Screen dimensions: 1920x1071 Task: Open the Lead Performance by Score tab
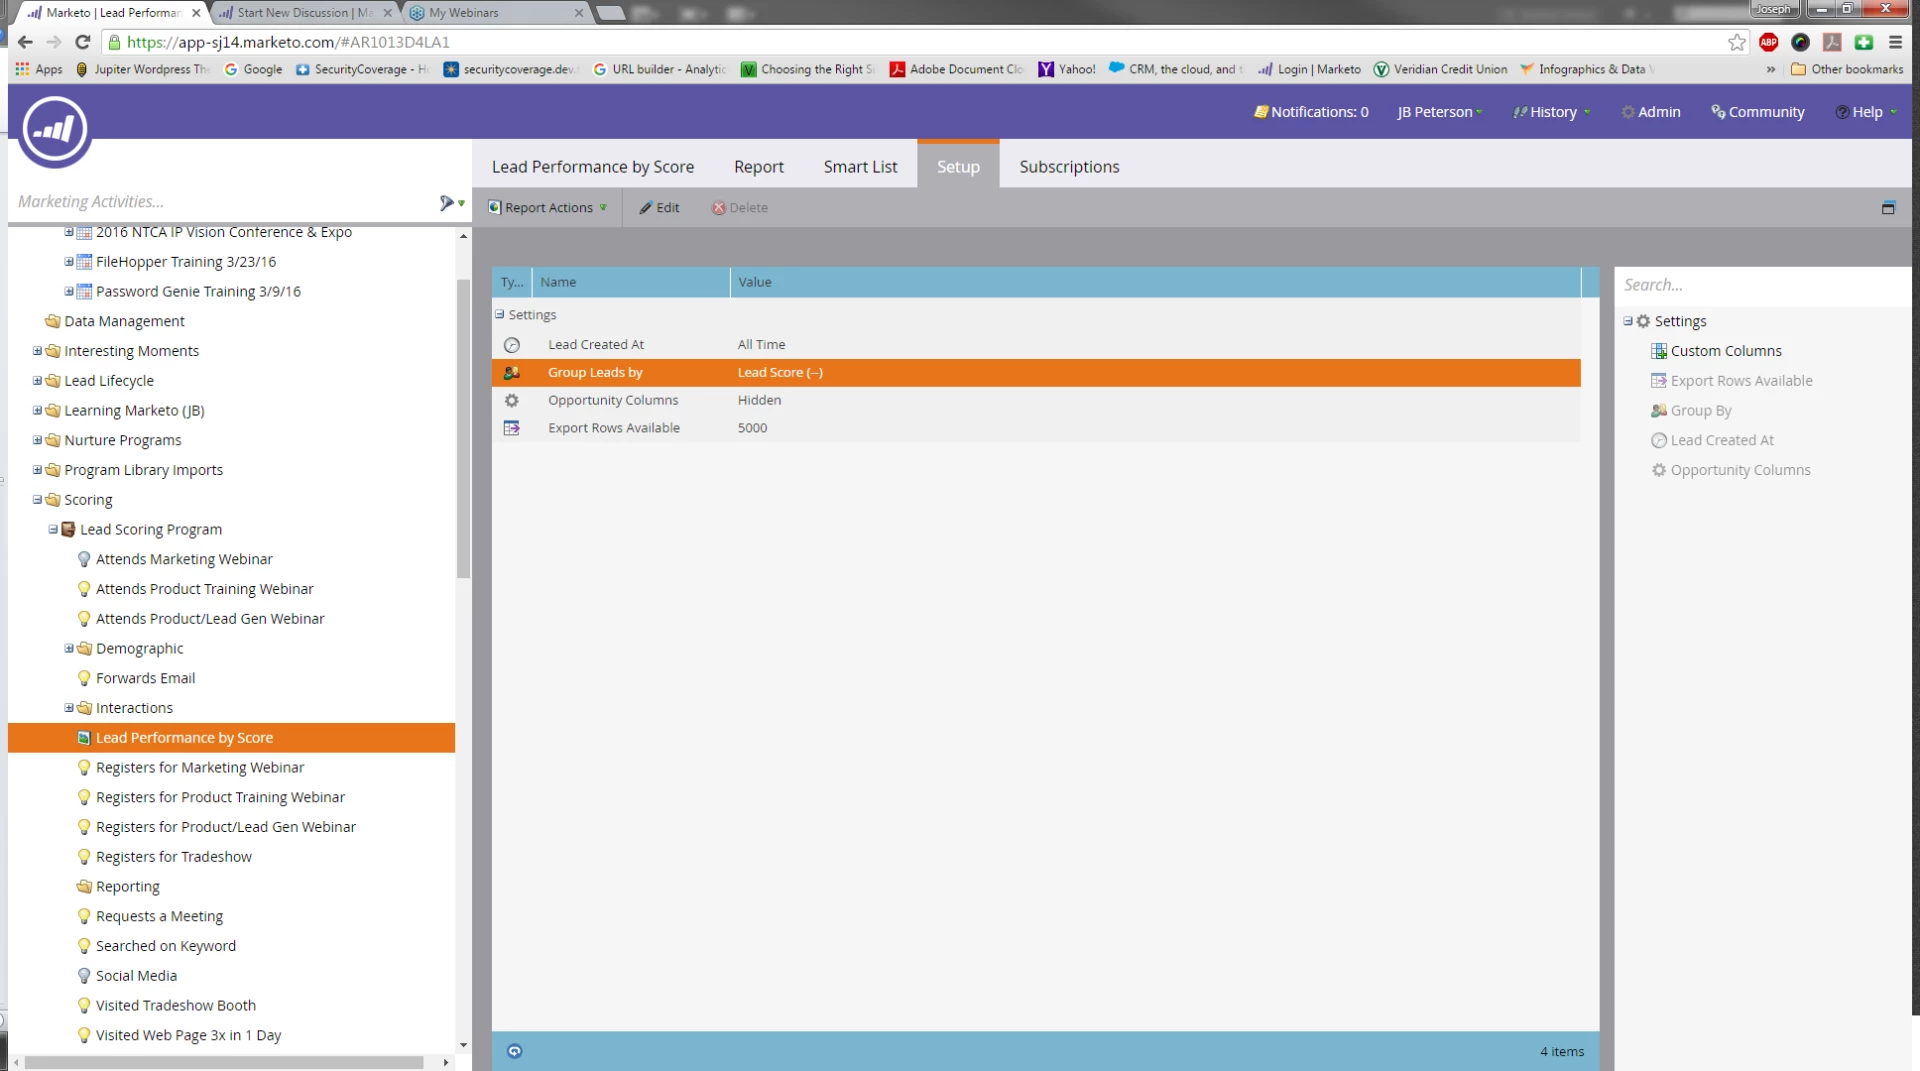click(592, 167)
